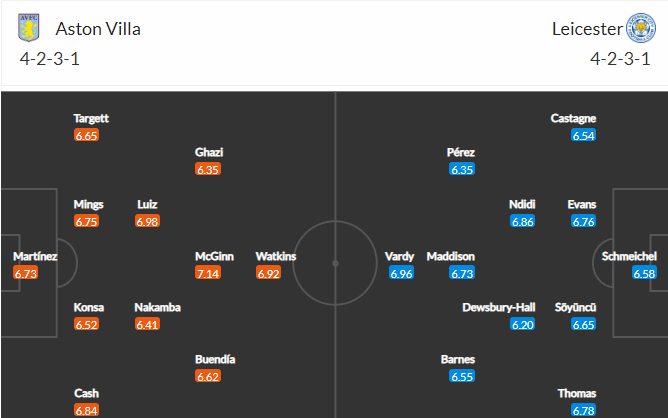
Task: Select Maddison on the lineup pitch
Action: pyautogui.click(x=451, y=256)
